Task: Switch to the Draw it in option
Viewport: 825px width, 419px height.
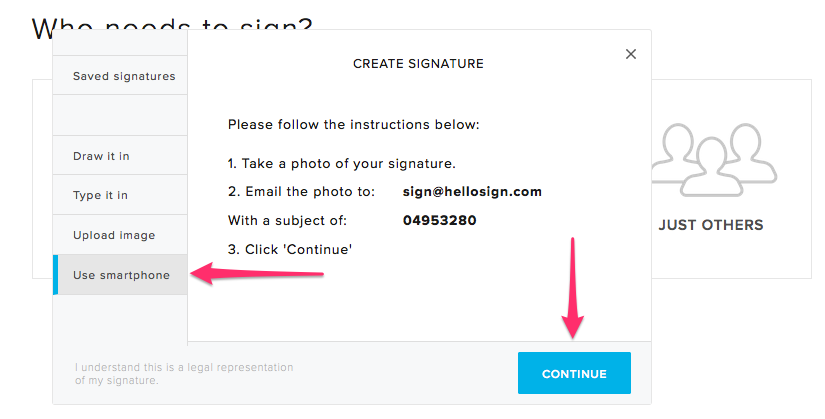Action: pyautogui.click(x=101, y=156)
